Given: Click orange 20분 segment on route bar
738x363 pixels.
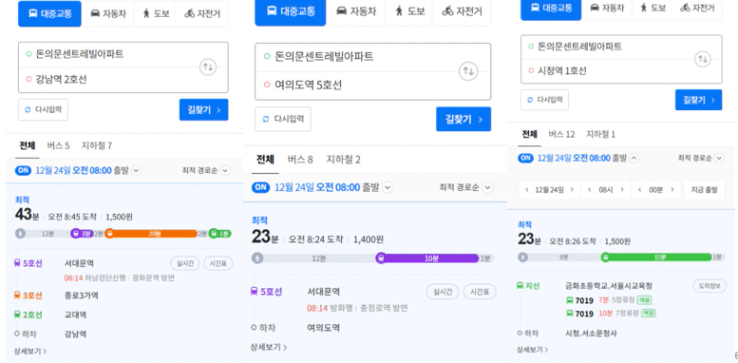Looking at the screenshot, I should [x=154, y=234].
